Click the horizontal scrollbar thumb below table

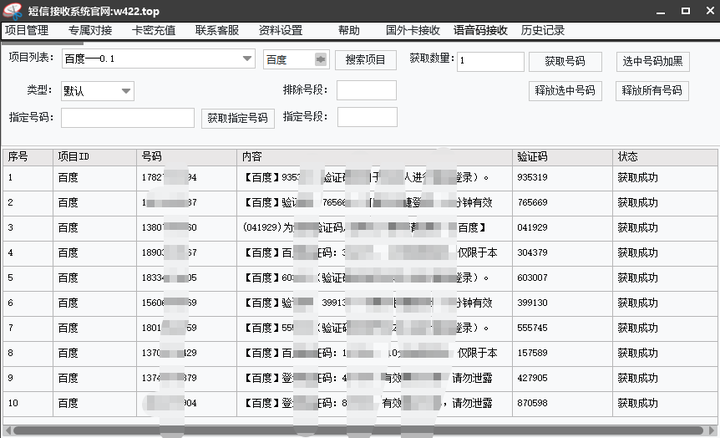[x=358, y=431]
